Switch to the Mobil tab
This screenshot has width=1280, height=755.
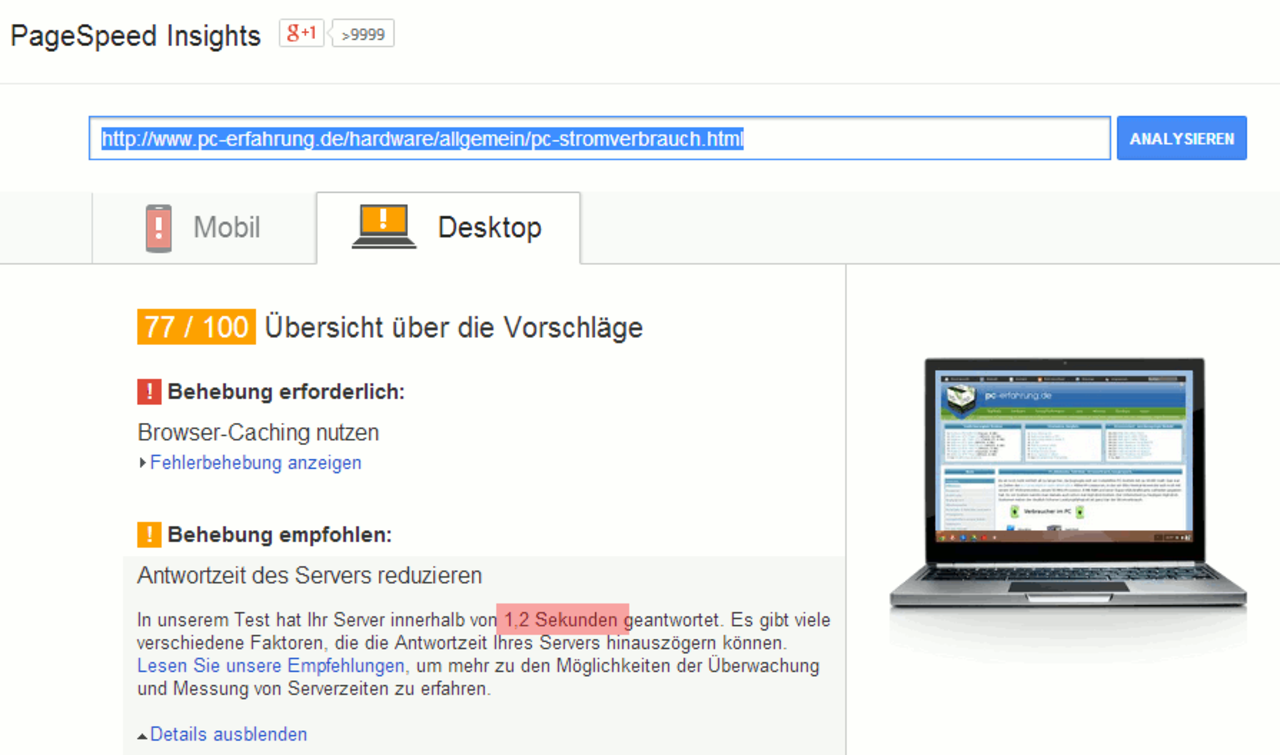pos(203,227)
